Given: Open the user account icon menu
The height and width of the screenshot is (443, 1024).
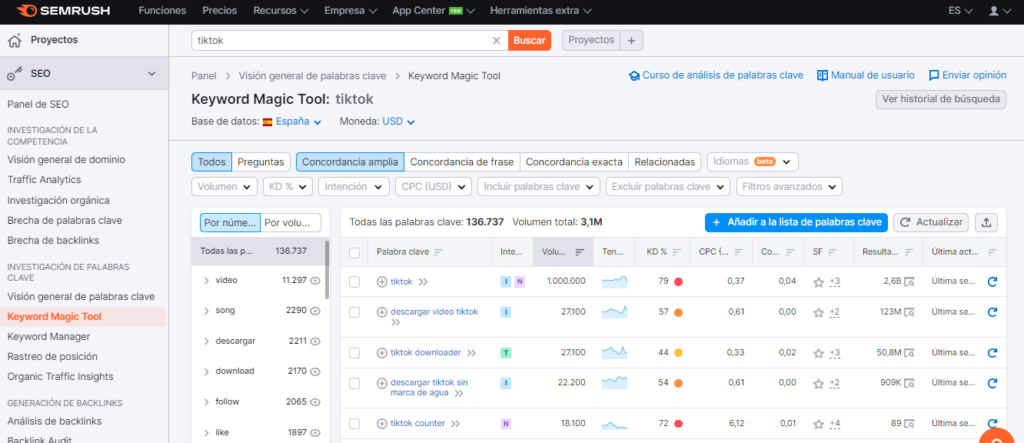Looking at the screenshot, I should pyautogui.click(x=999, y=11).
